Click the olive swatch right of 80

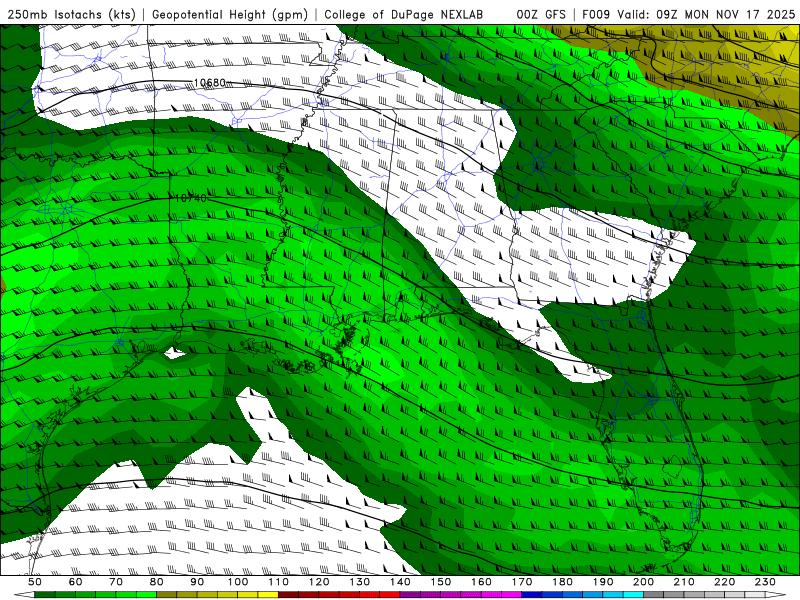tap(167, 595)
